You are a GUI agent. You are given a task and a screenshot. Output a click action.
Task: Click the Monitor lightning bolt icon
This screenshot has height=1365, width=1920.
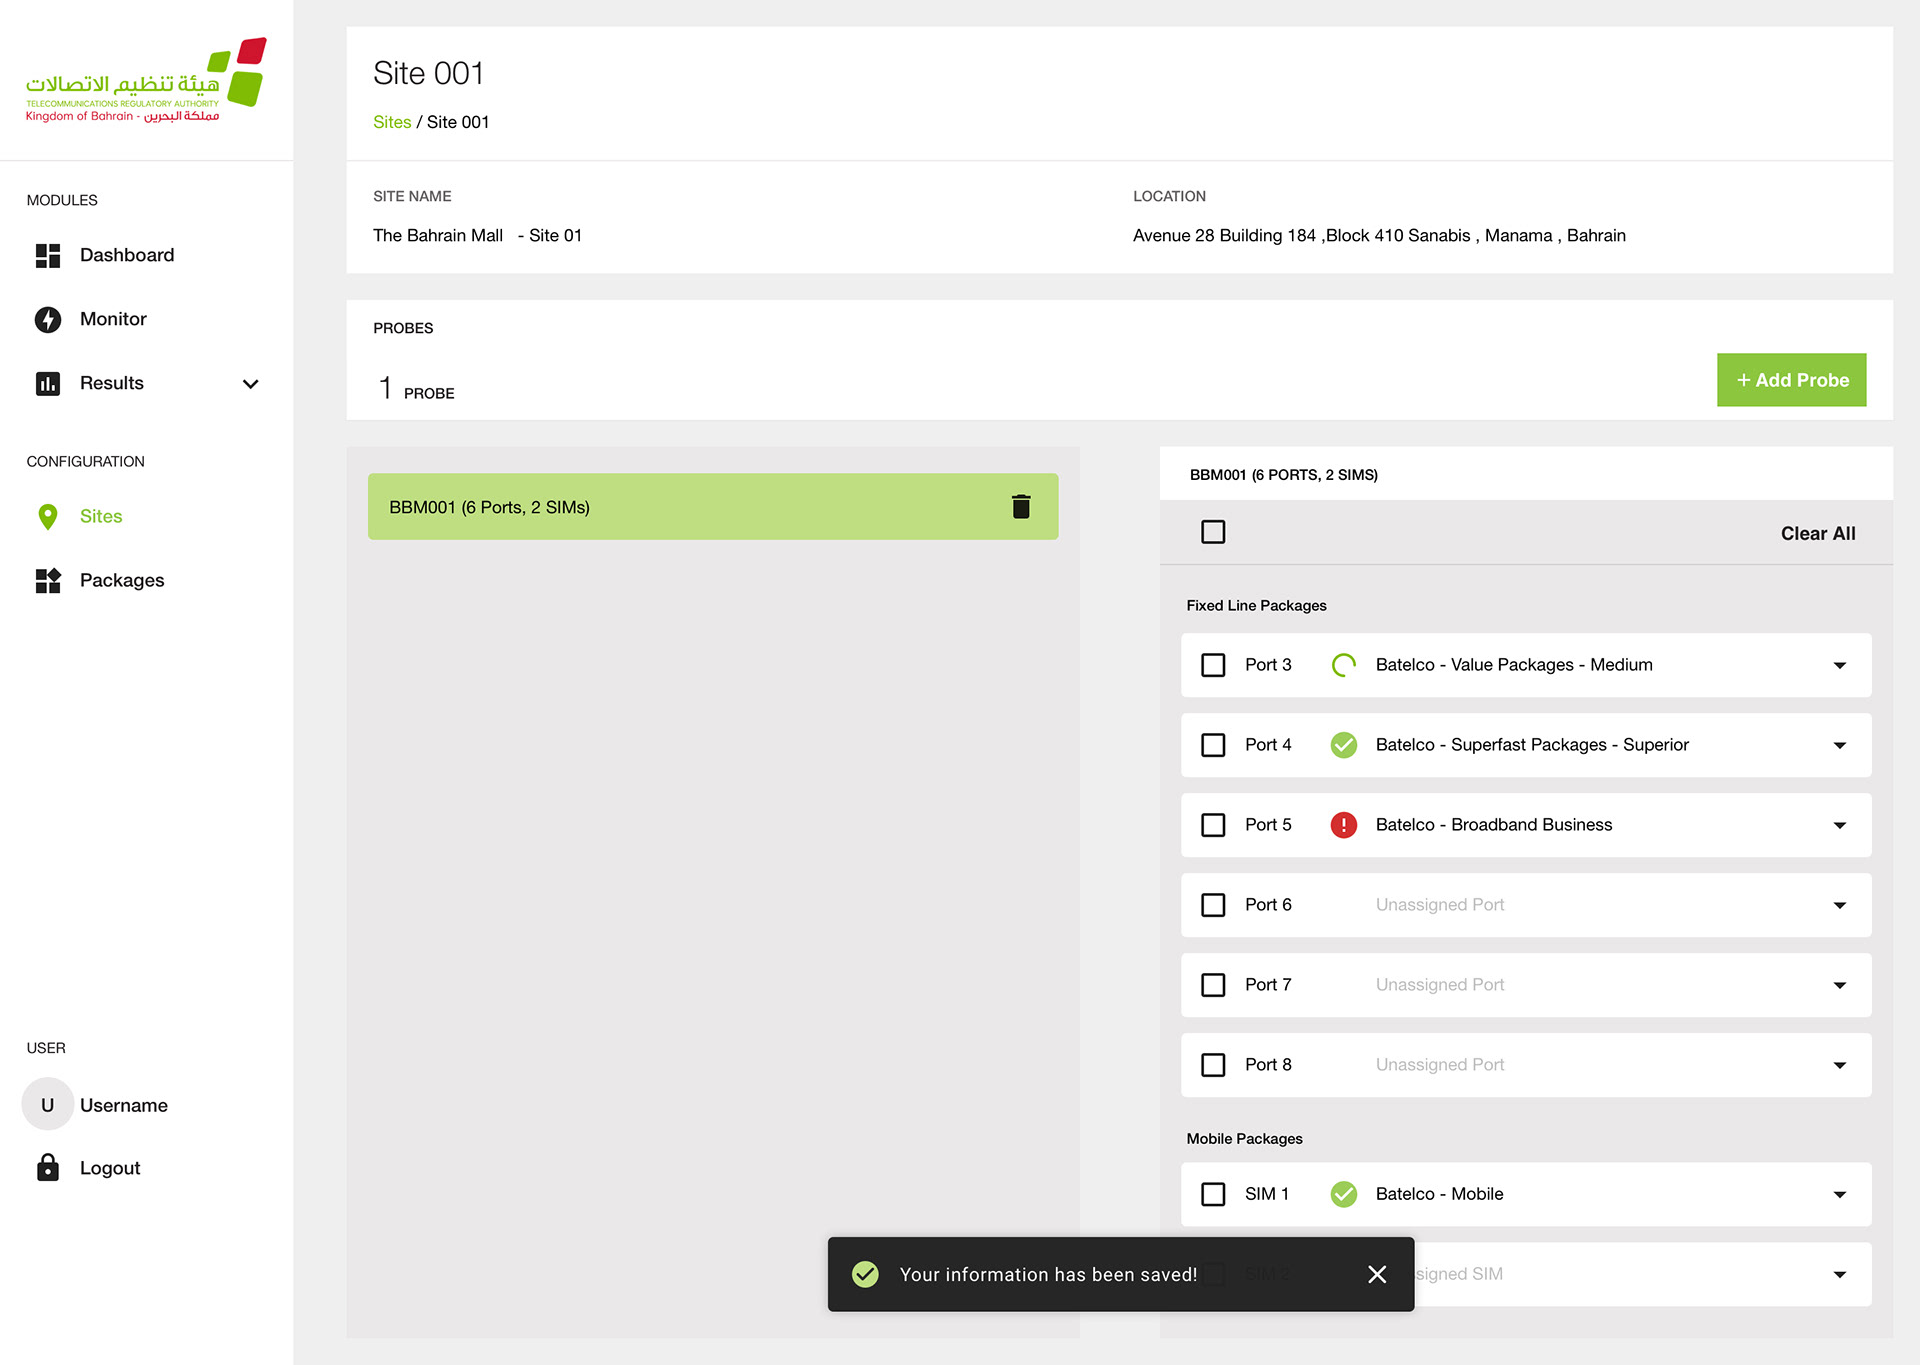[48, 319]
